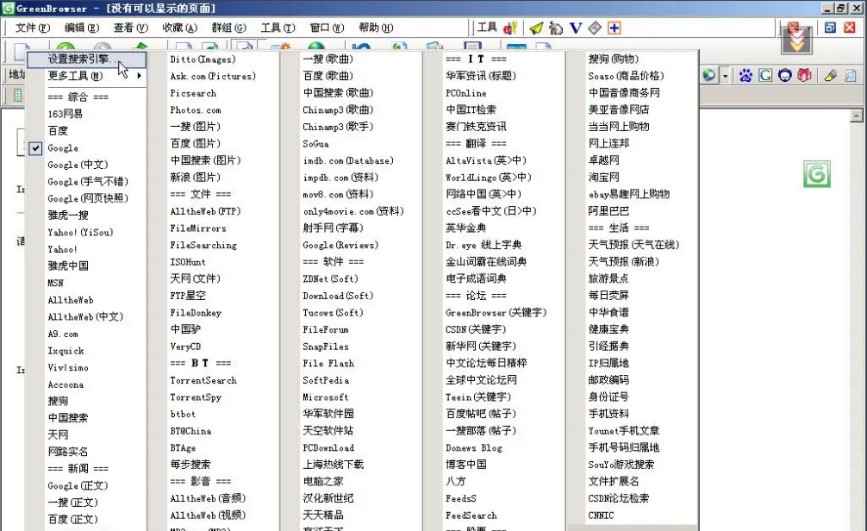Click the double down arrow overflow icon
Viewport: 867px width, 531px height.
pos(796,40)
